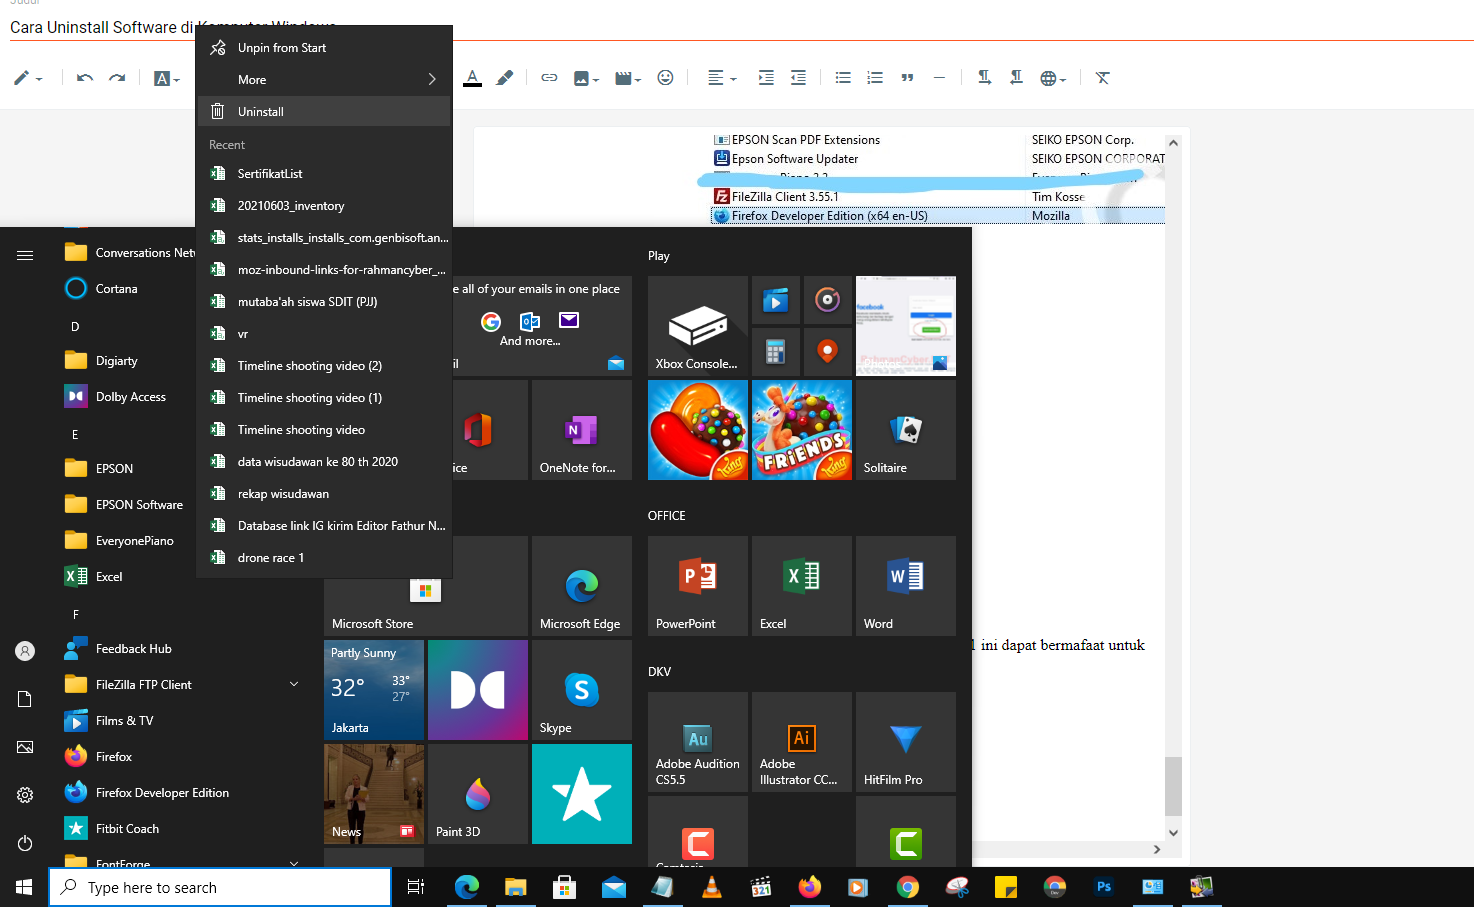Open recent file drone race 1
The image size is (1474, 907).
[324, 558]
